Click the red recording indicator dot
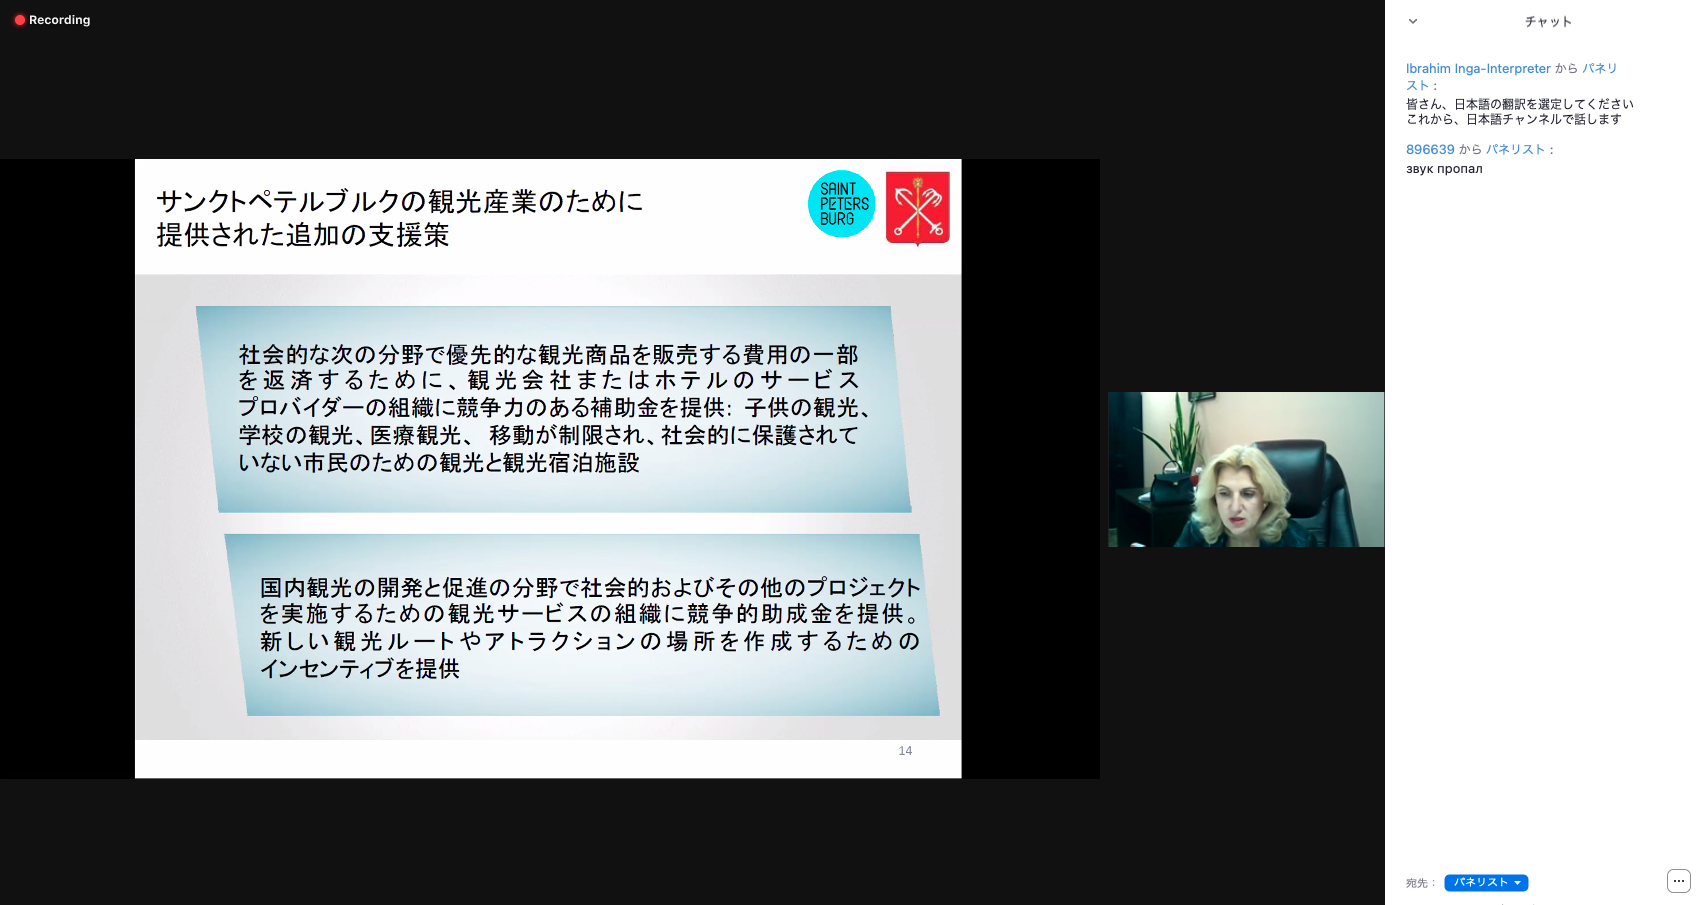 pyautogui.click(x=19, y=20)
